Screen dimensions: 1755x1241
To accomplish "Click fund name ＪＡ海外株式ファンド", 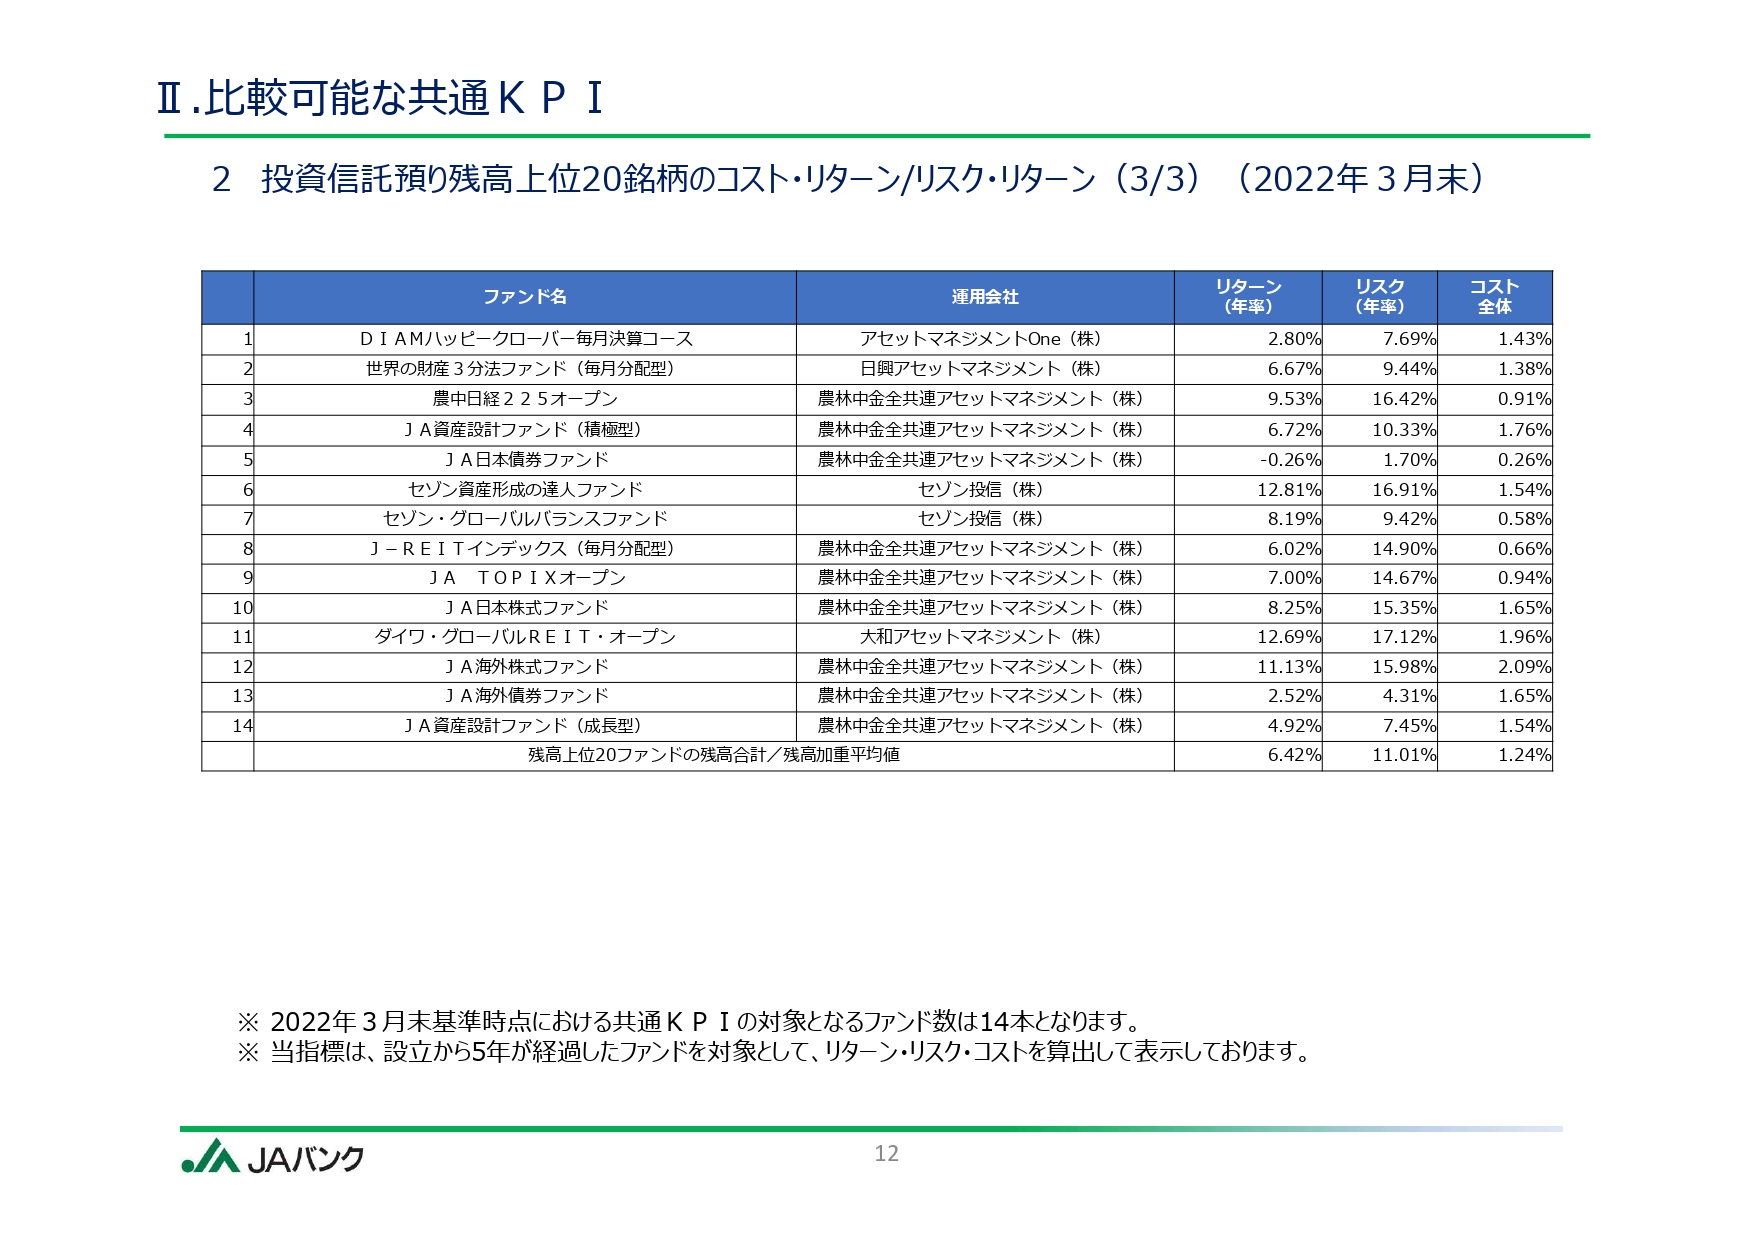I will 525,667.
